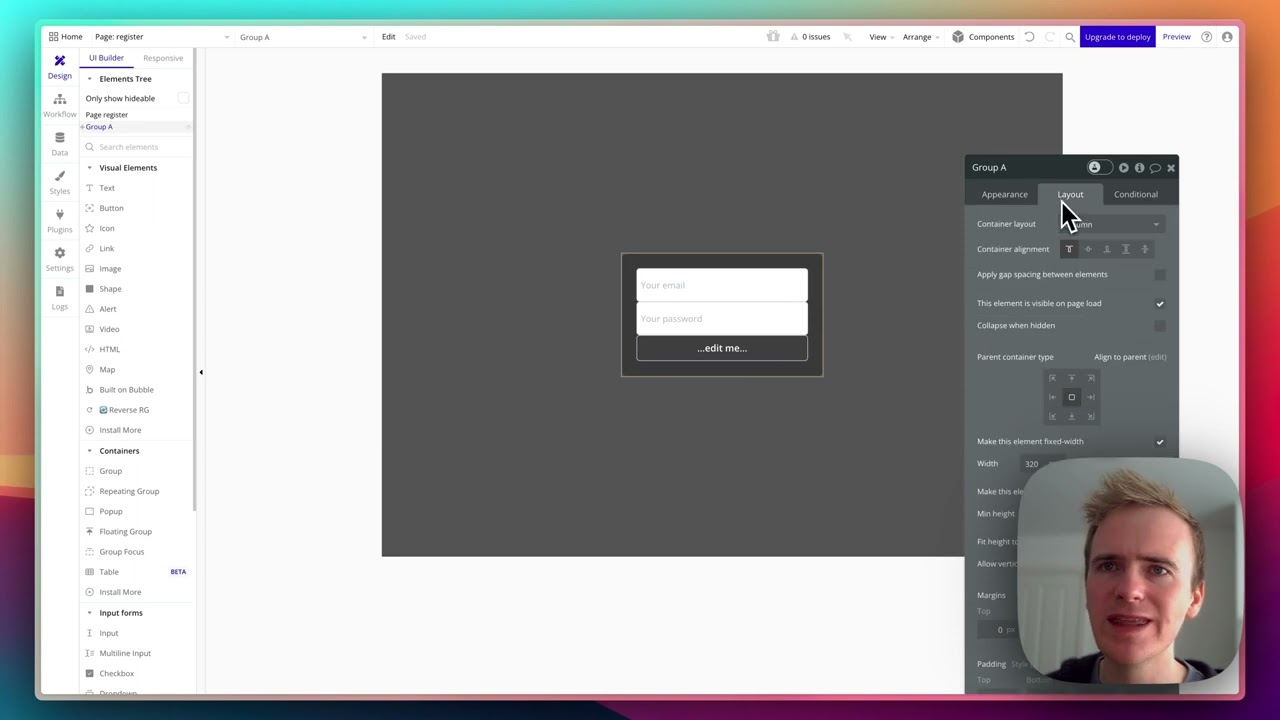Image resolution: width=1280 pixels, height=720 pixels.
Task: Open the Page: register dropdown
Action: point(162,37)
